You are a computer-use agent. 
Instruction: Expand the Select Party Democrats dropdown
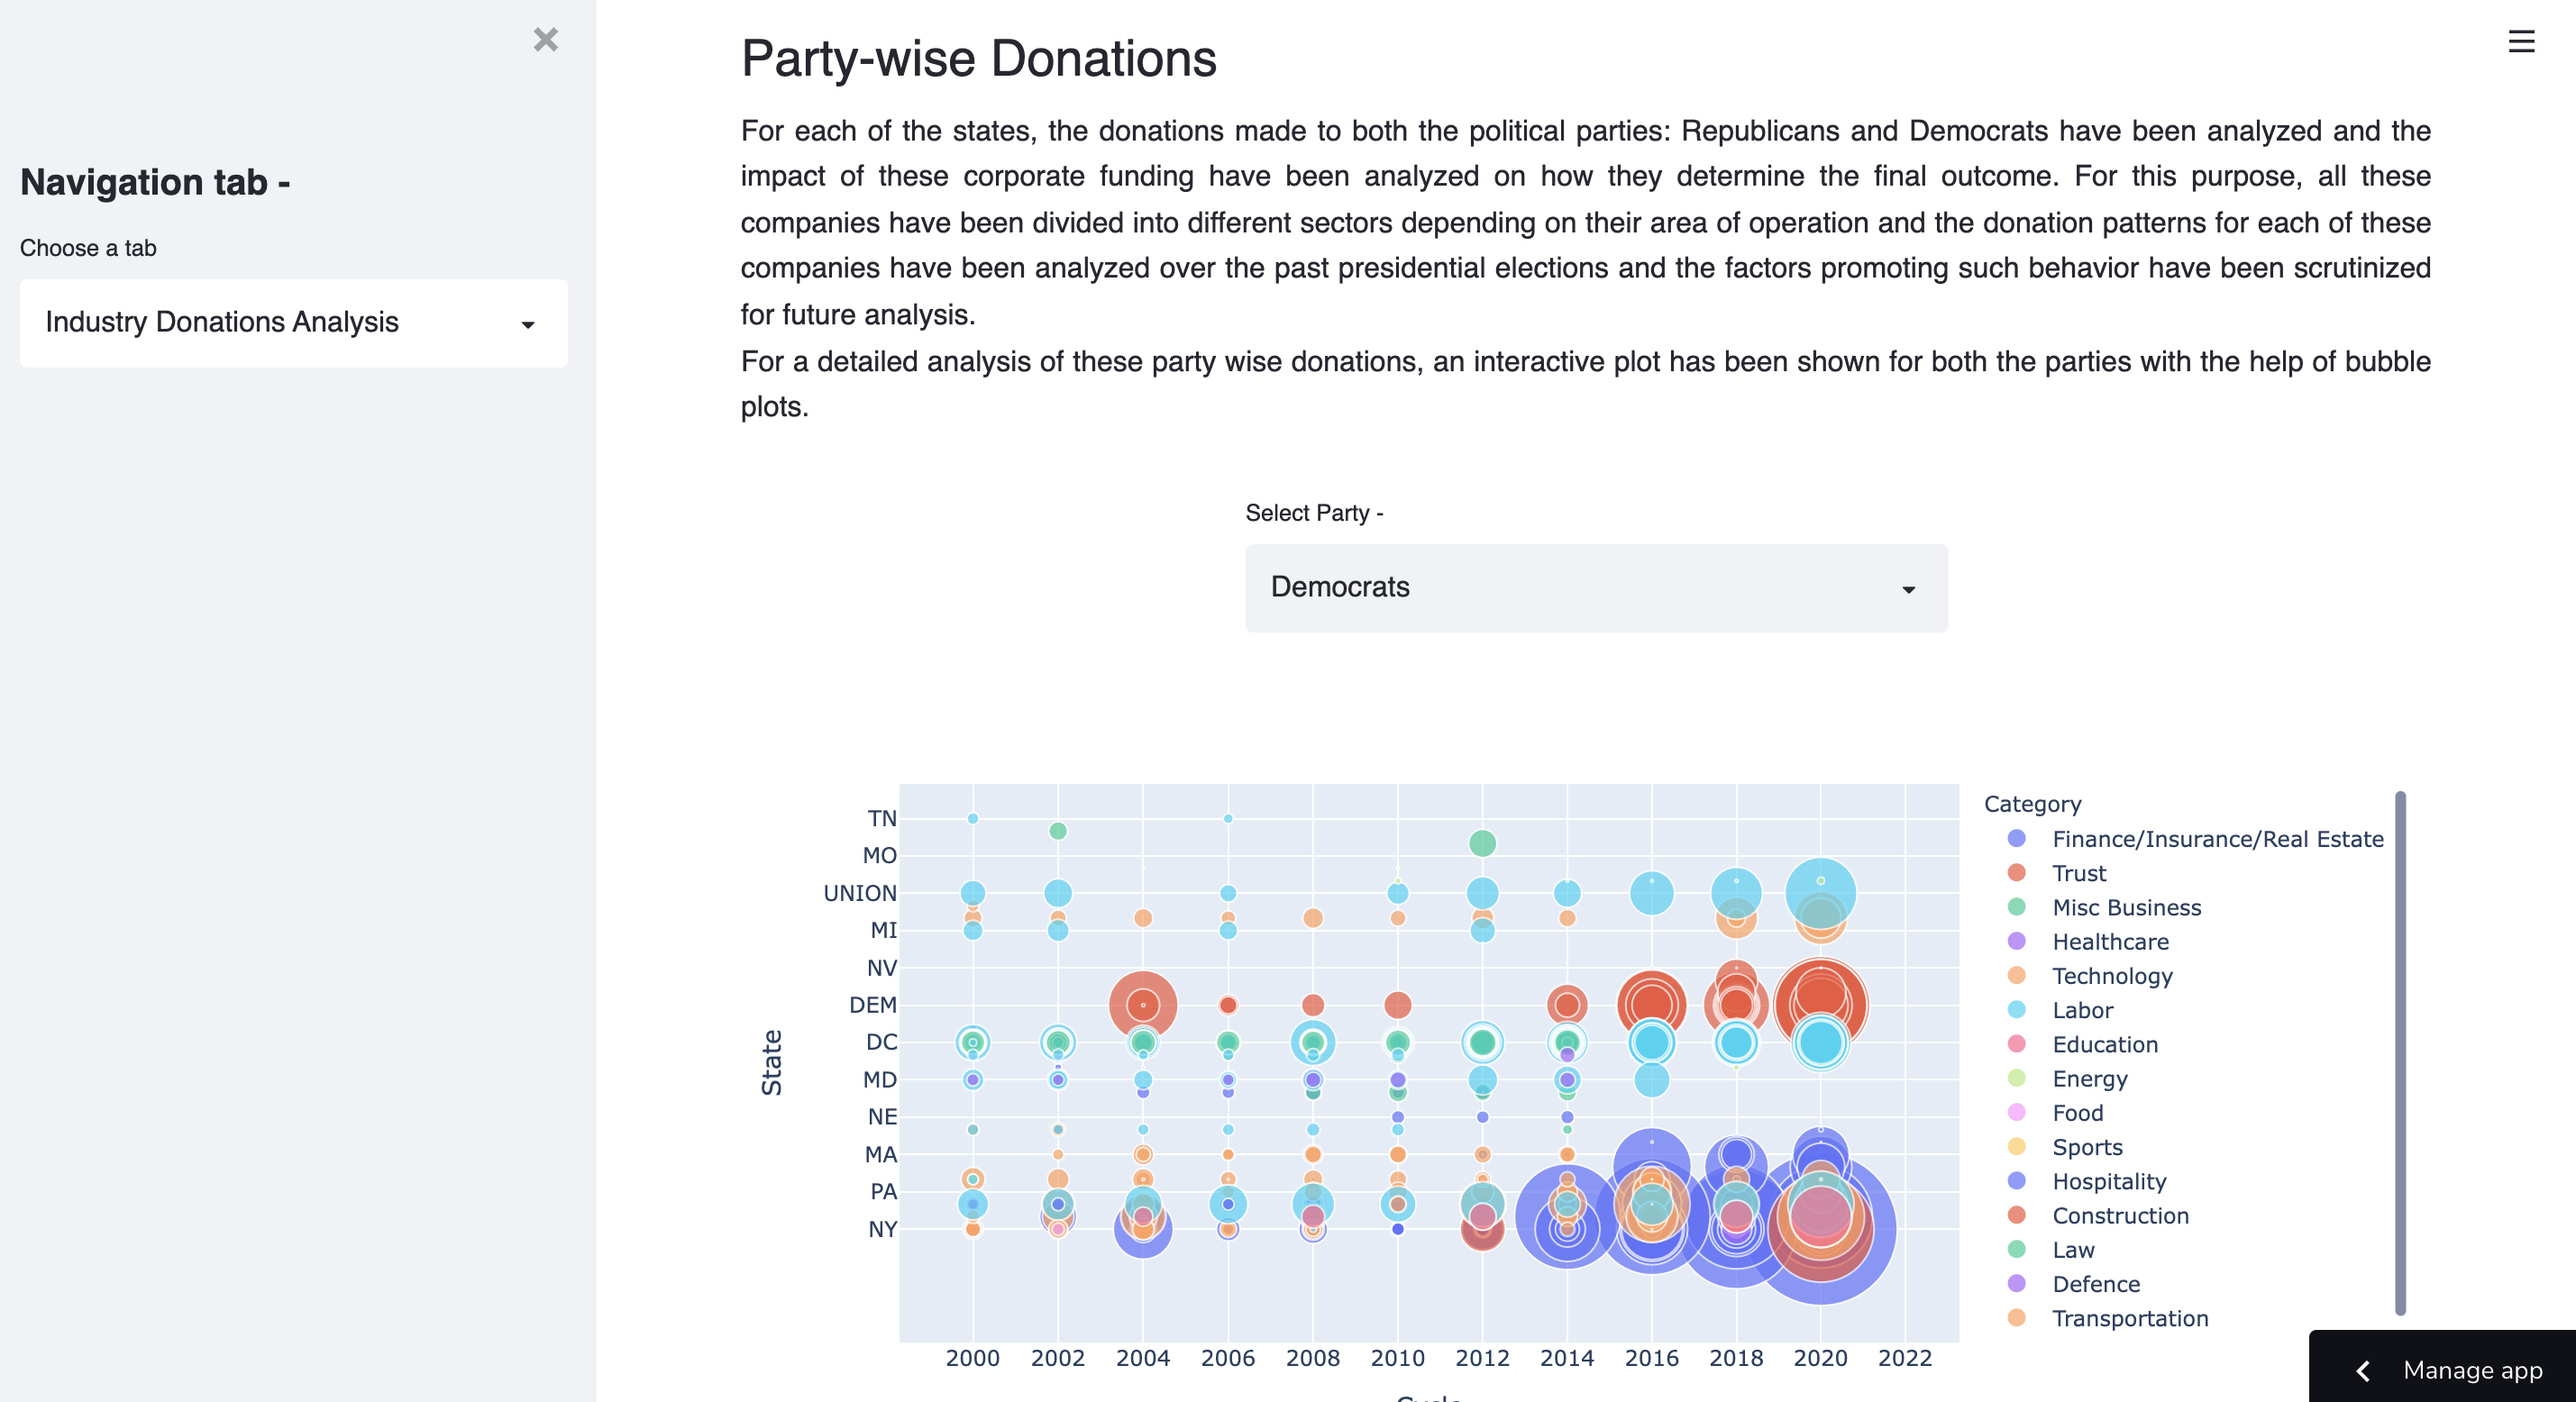click(x=1596, y=587)
